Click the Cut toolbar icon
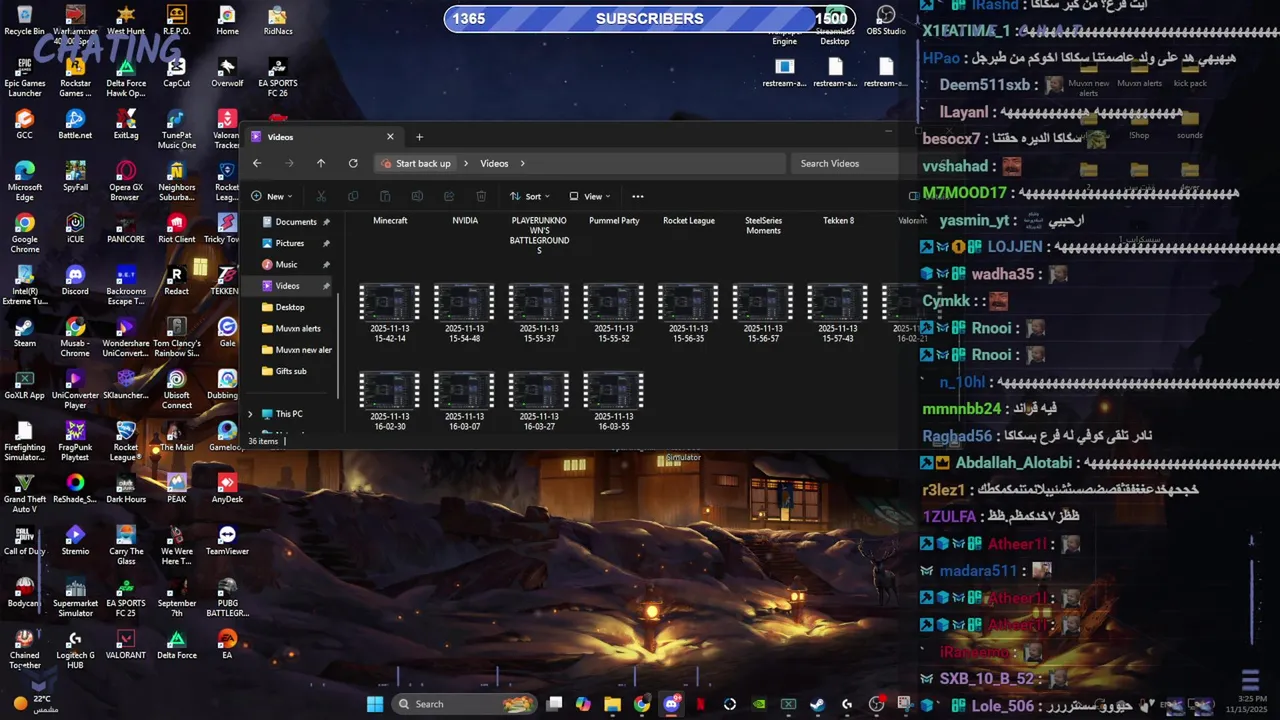 pyautogui.click(x=321, y=196)
